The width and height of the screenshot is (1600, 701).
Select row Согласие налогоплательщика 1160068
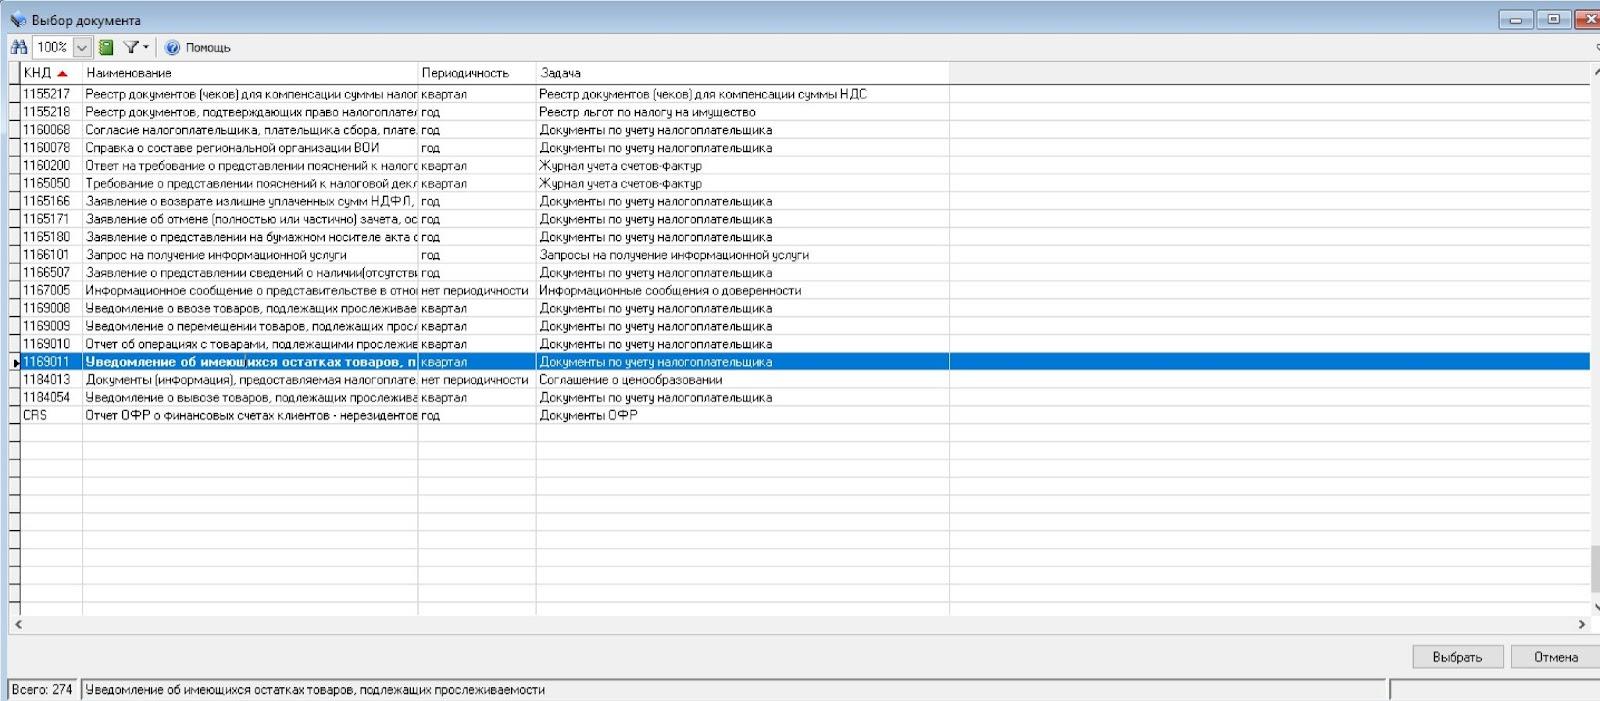click(x=805, y=130)
